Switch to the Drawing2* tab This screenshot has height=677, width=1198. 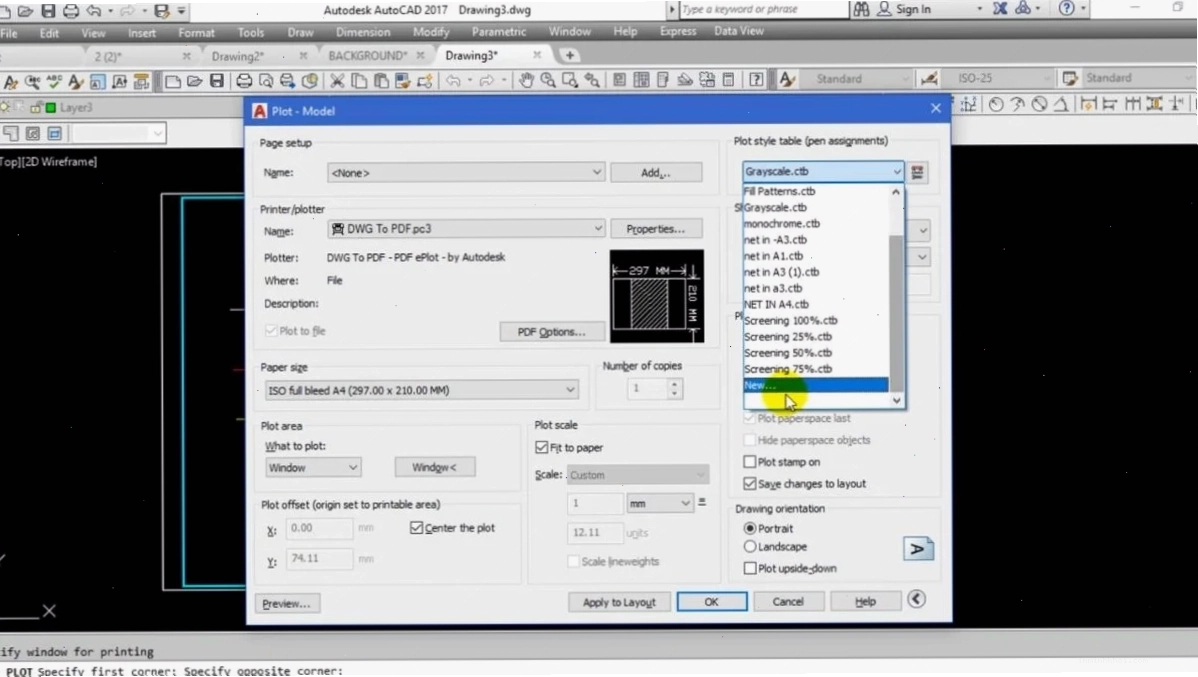(x=238, y=56)
